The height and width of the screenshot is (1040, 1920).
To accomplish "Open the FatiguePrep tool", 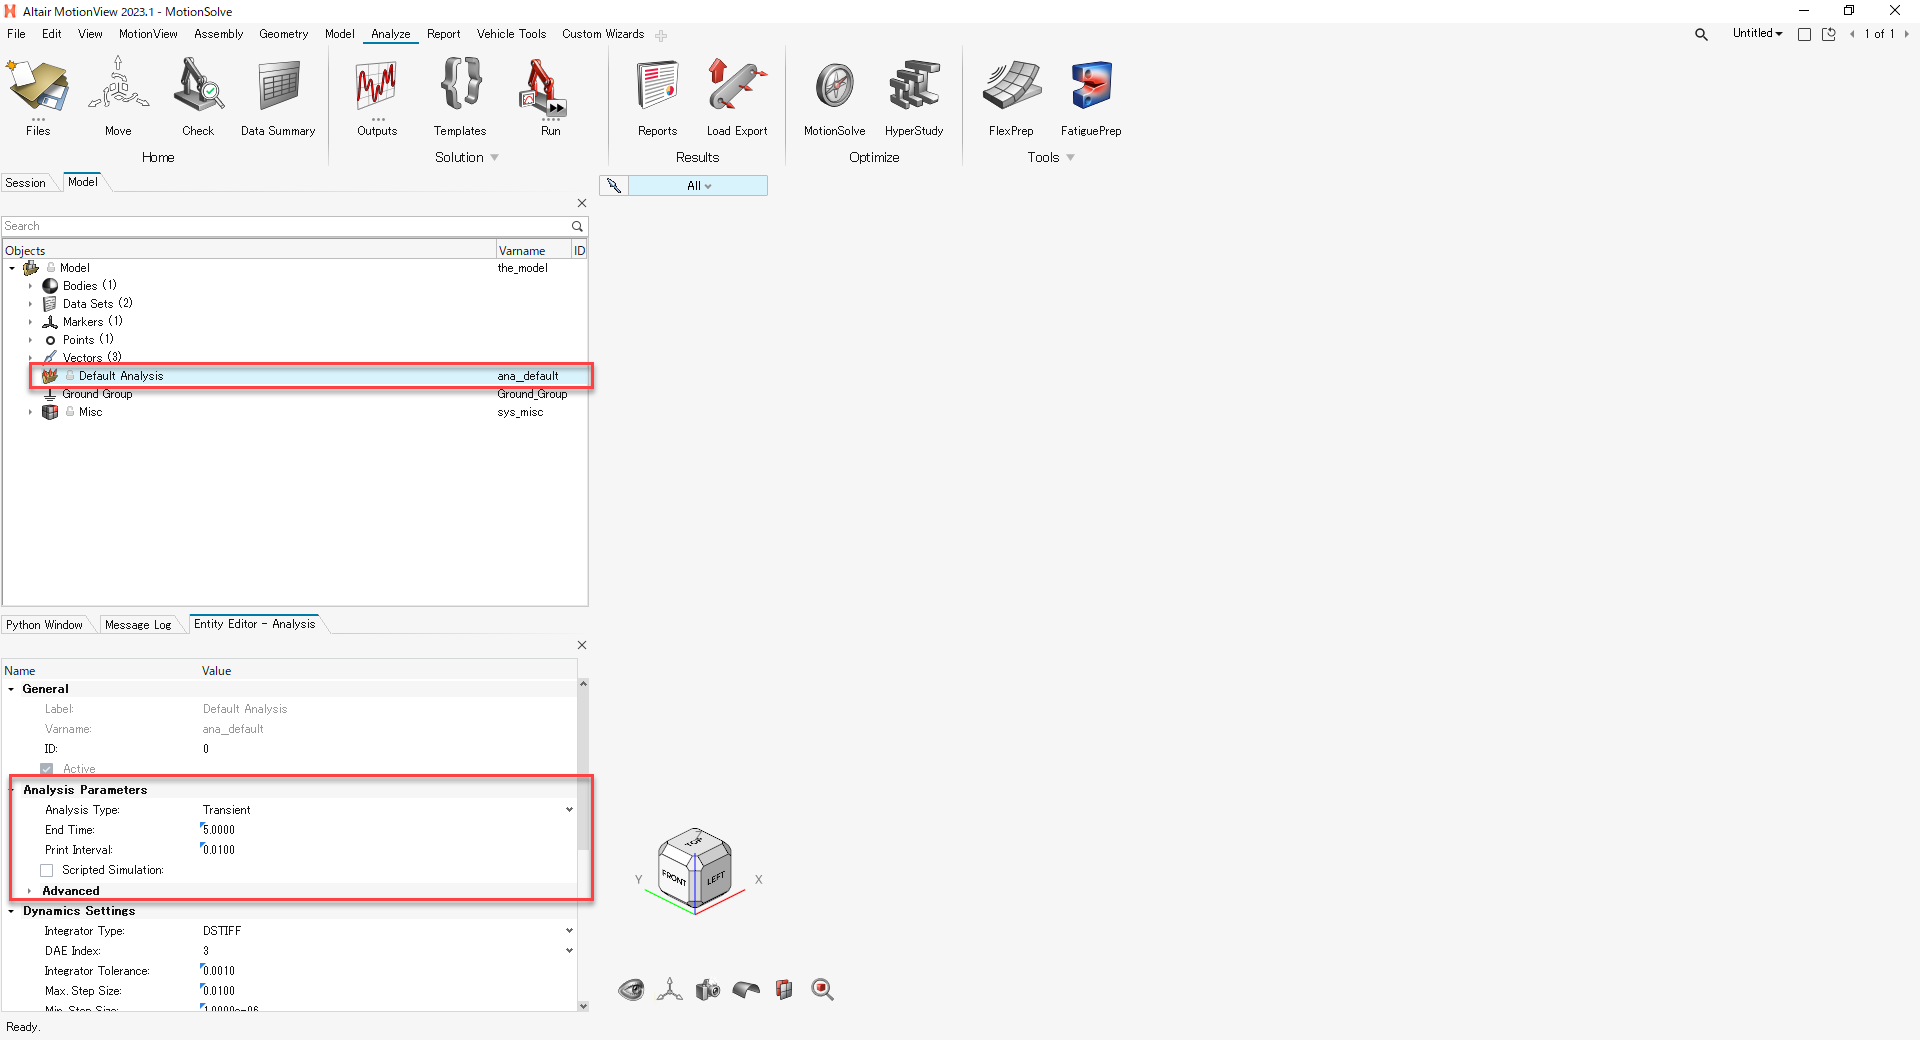I will [1090, 97].
